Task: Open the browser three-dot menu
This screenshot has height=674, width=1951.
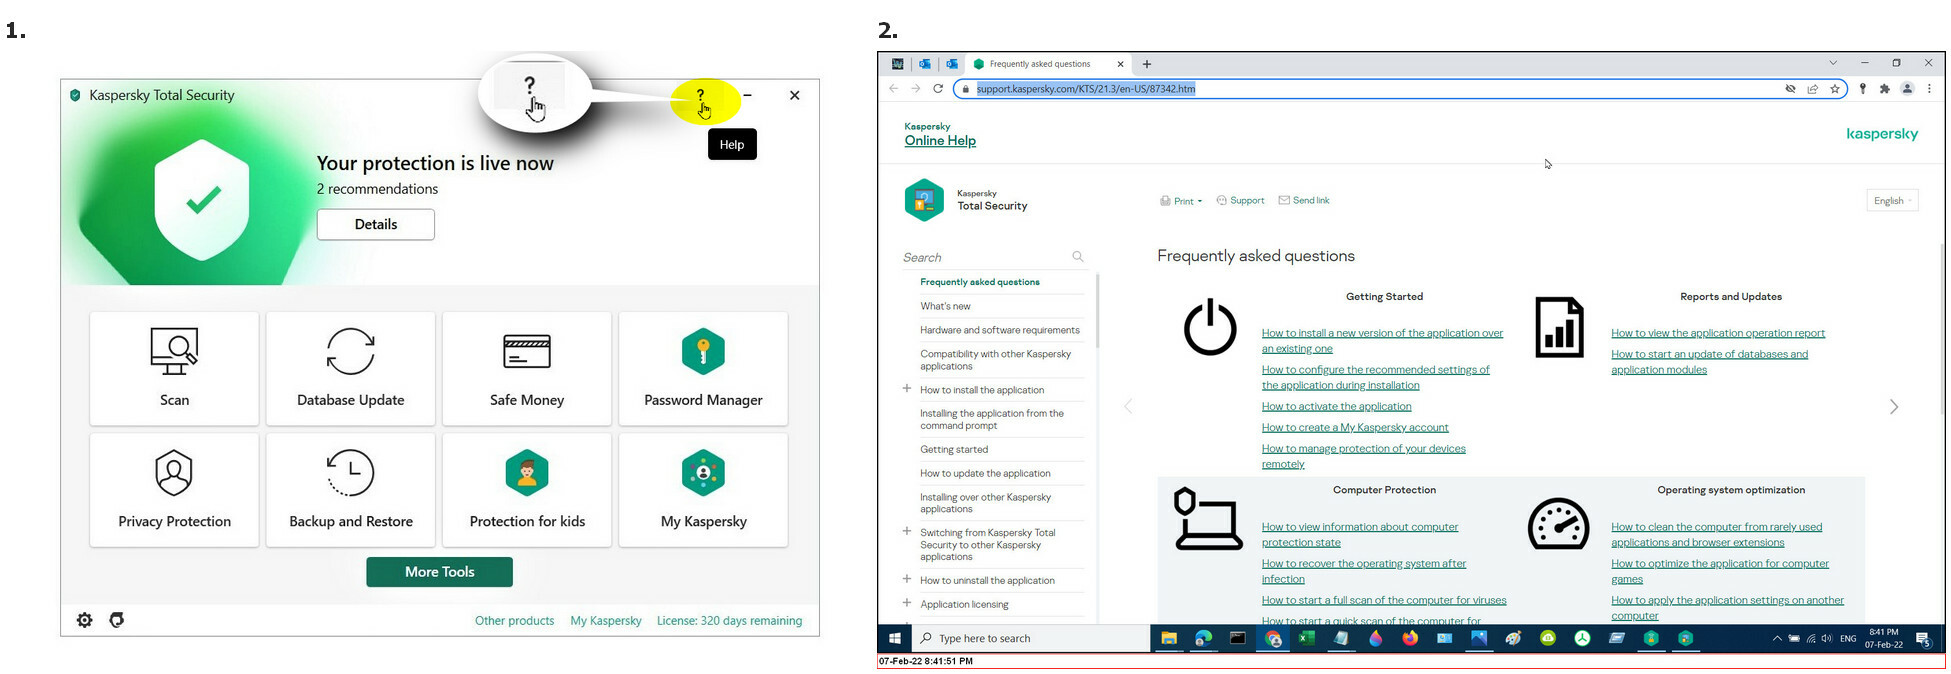Action: pyautogui.click(x=1929, y=89)
